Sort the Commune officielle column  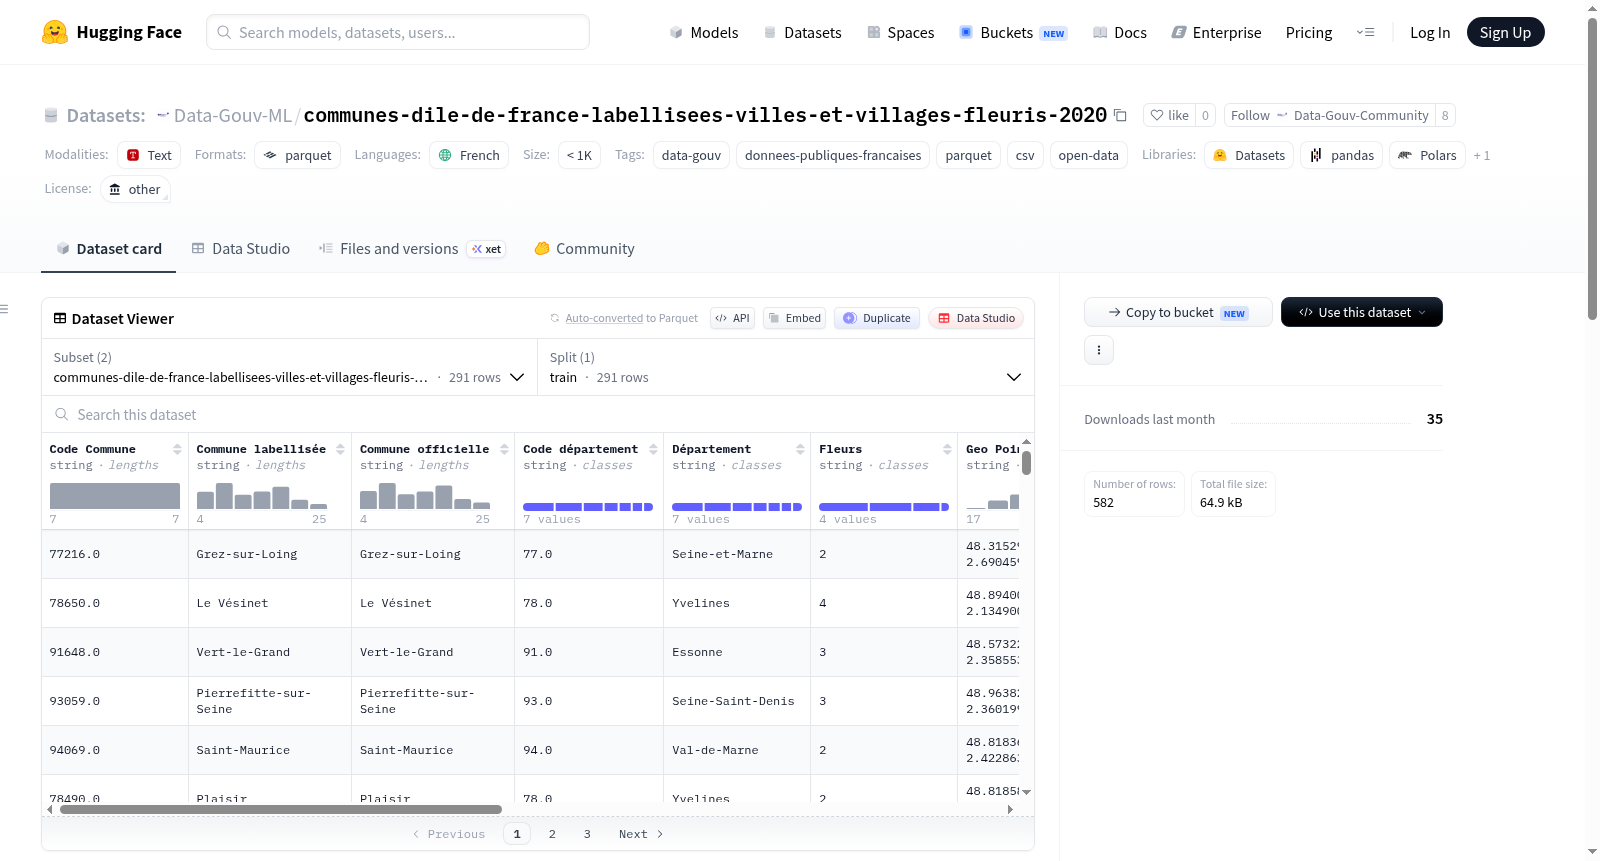click(504, 449)
